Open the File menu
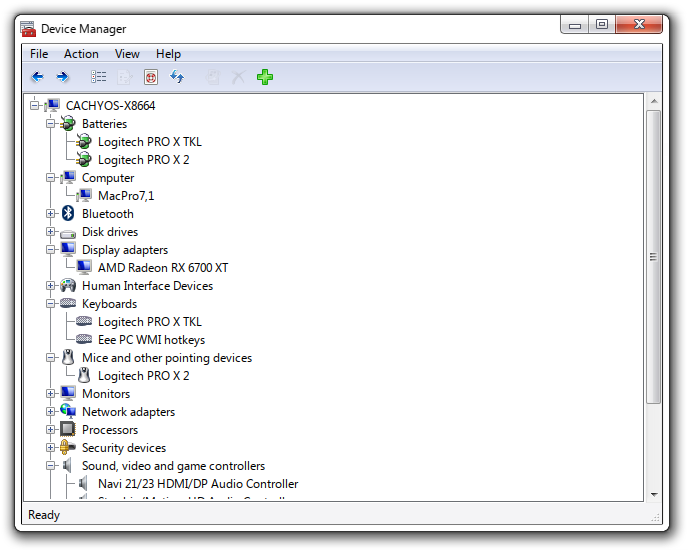This screenshot has height=552, width=690. tap(39, 54)
